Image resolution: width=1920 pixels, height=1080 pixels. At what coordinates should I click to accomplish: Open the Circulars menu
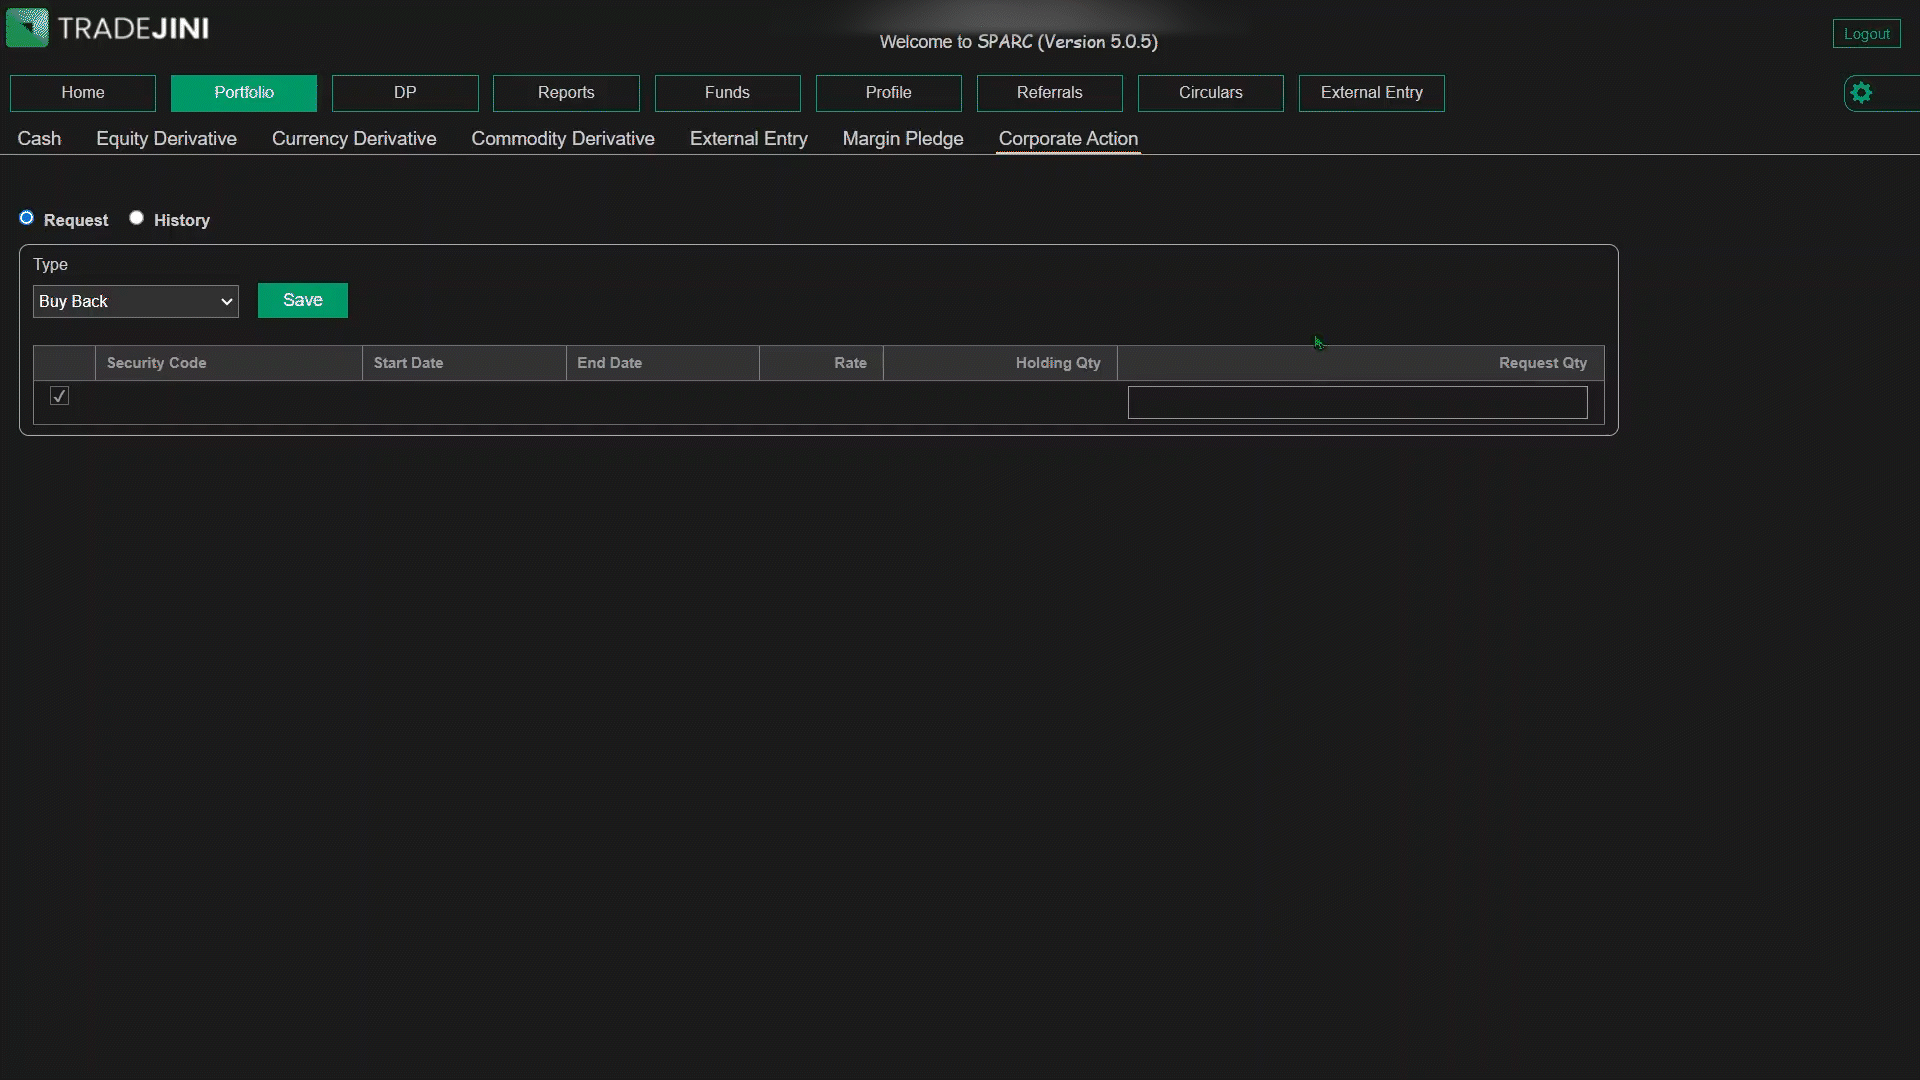point(1210,93)
